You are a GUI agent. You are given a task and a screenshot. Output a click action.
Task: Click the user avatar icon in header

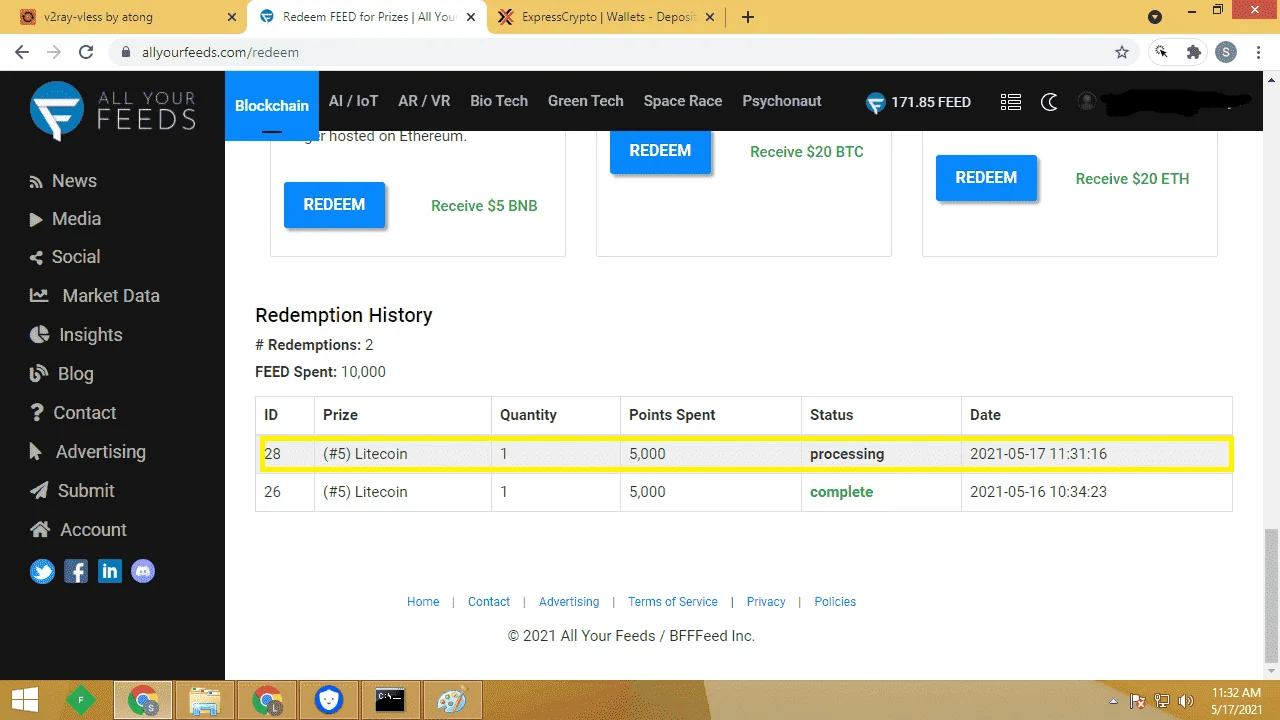[x=1087, y=101]
